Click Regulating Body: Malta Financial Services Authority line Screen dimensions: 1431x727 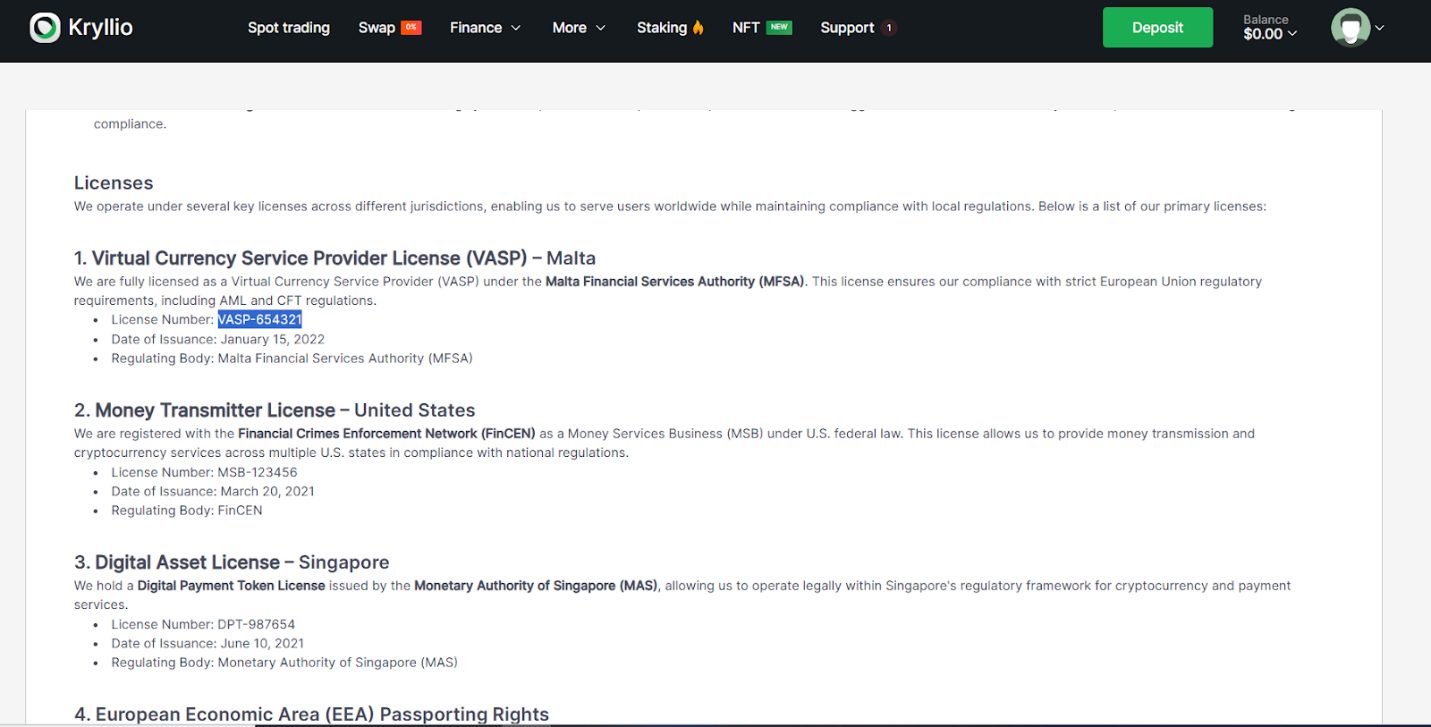pos(292,358)
